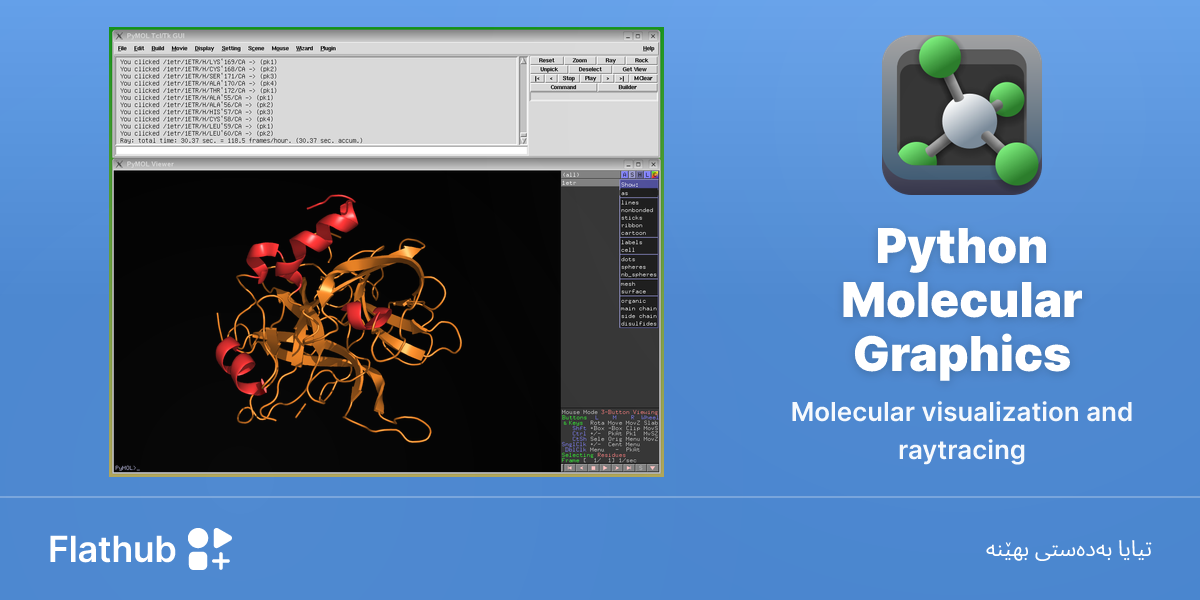Open the Movie menu
Image resolution: width=1200 pixels, height=600 pixels.
tap(179, 48)
